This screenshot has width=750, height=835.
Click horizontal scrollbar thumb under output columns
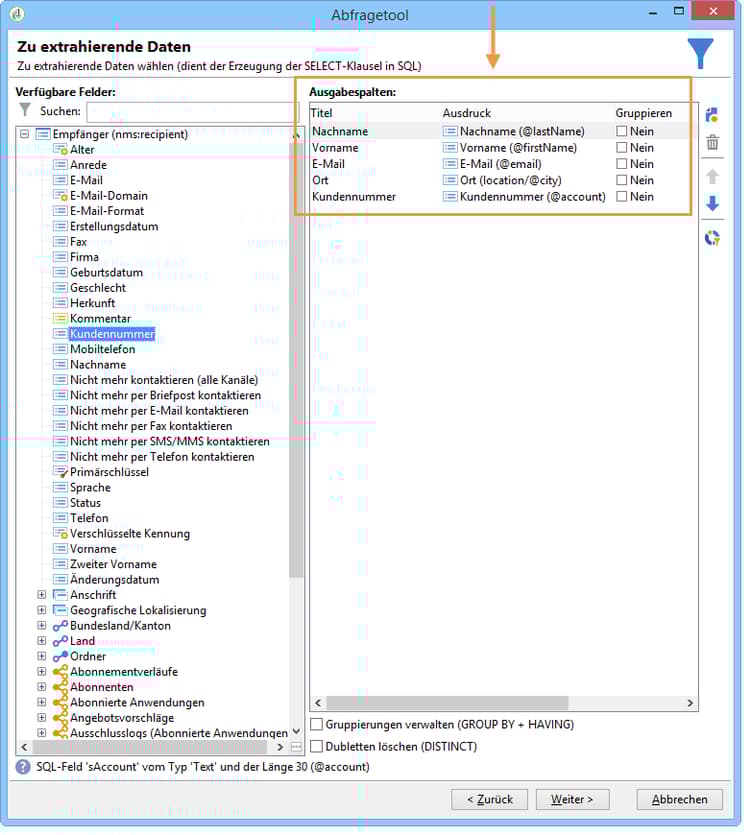(447, 703)
